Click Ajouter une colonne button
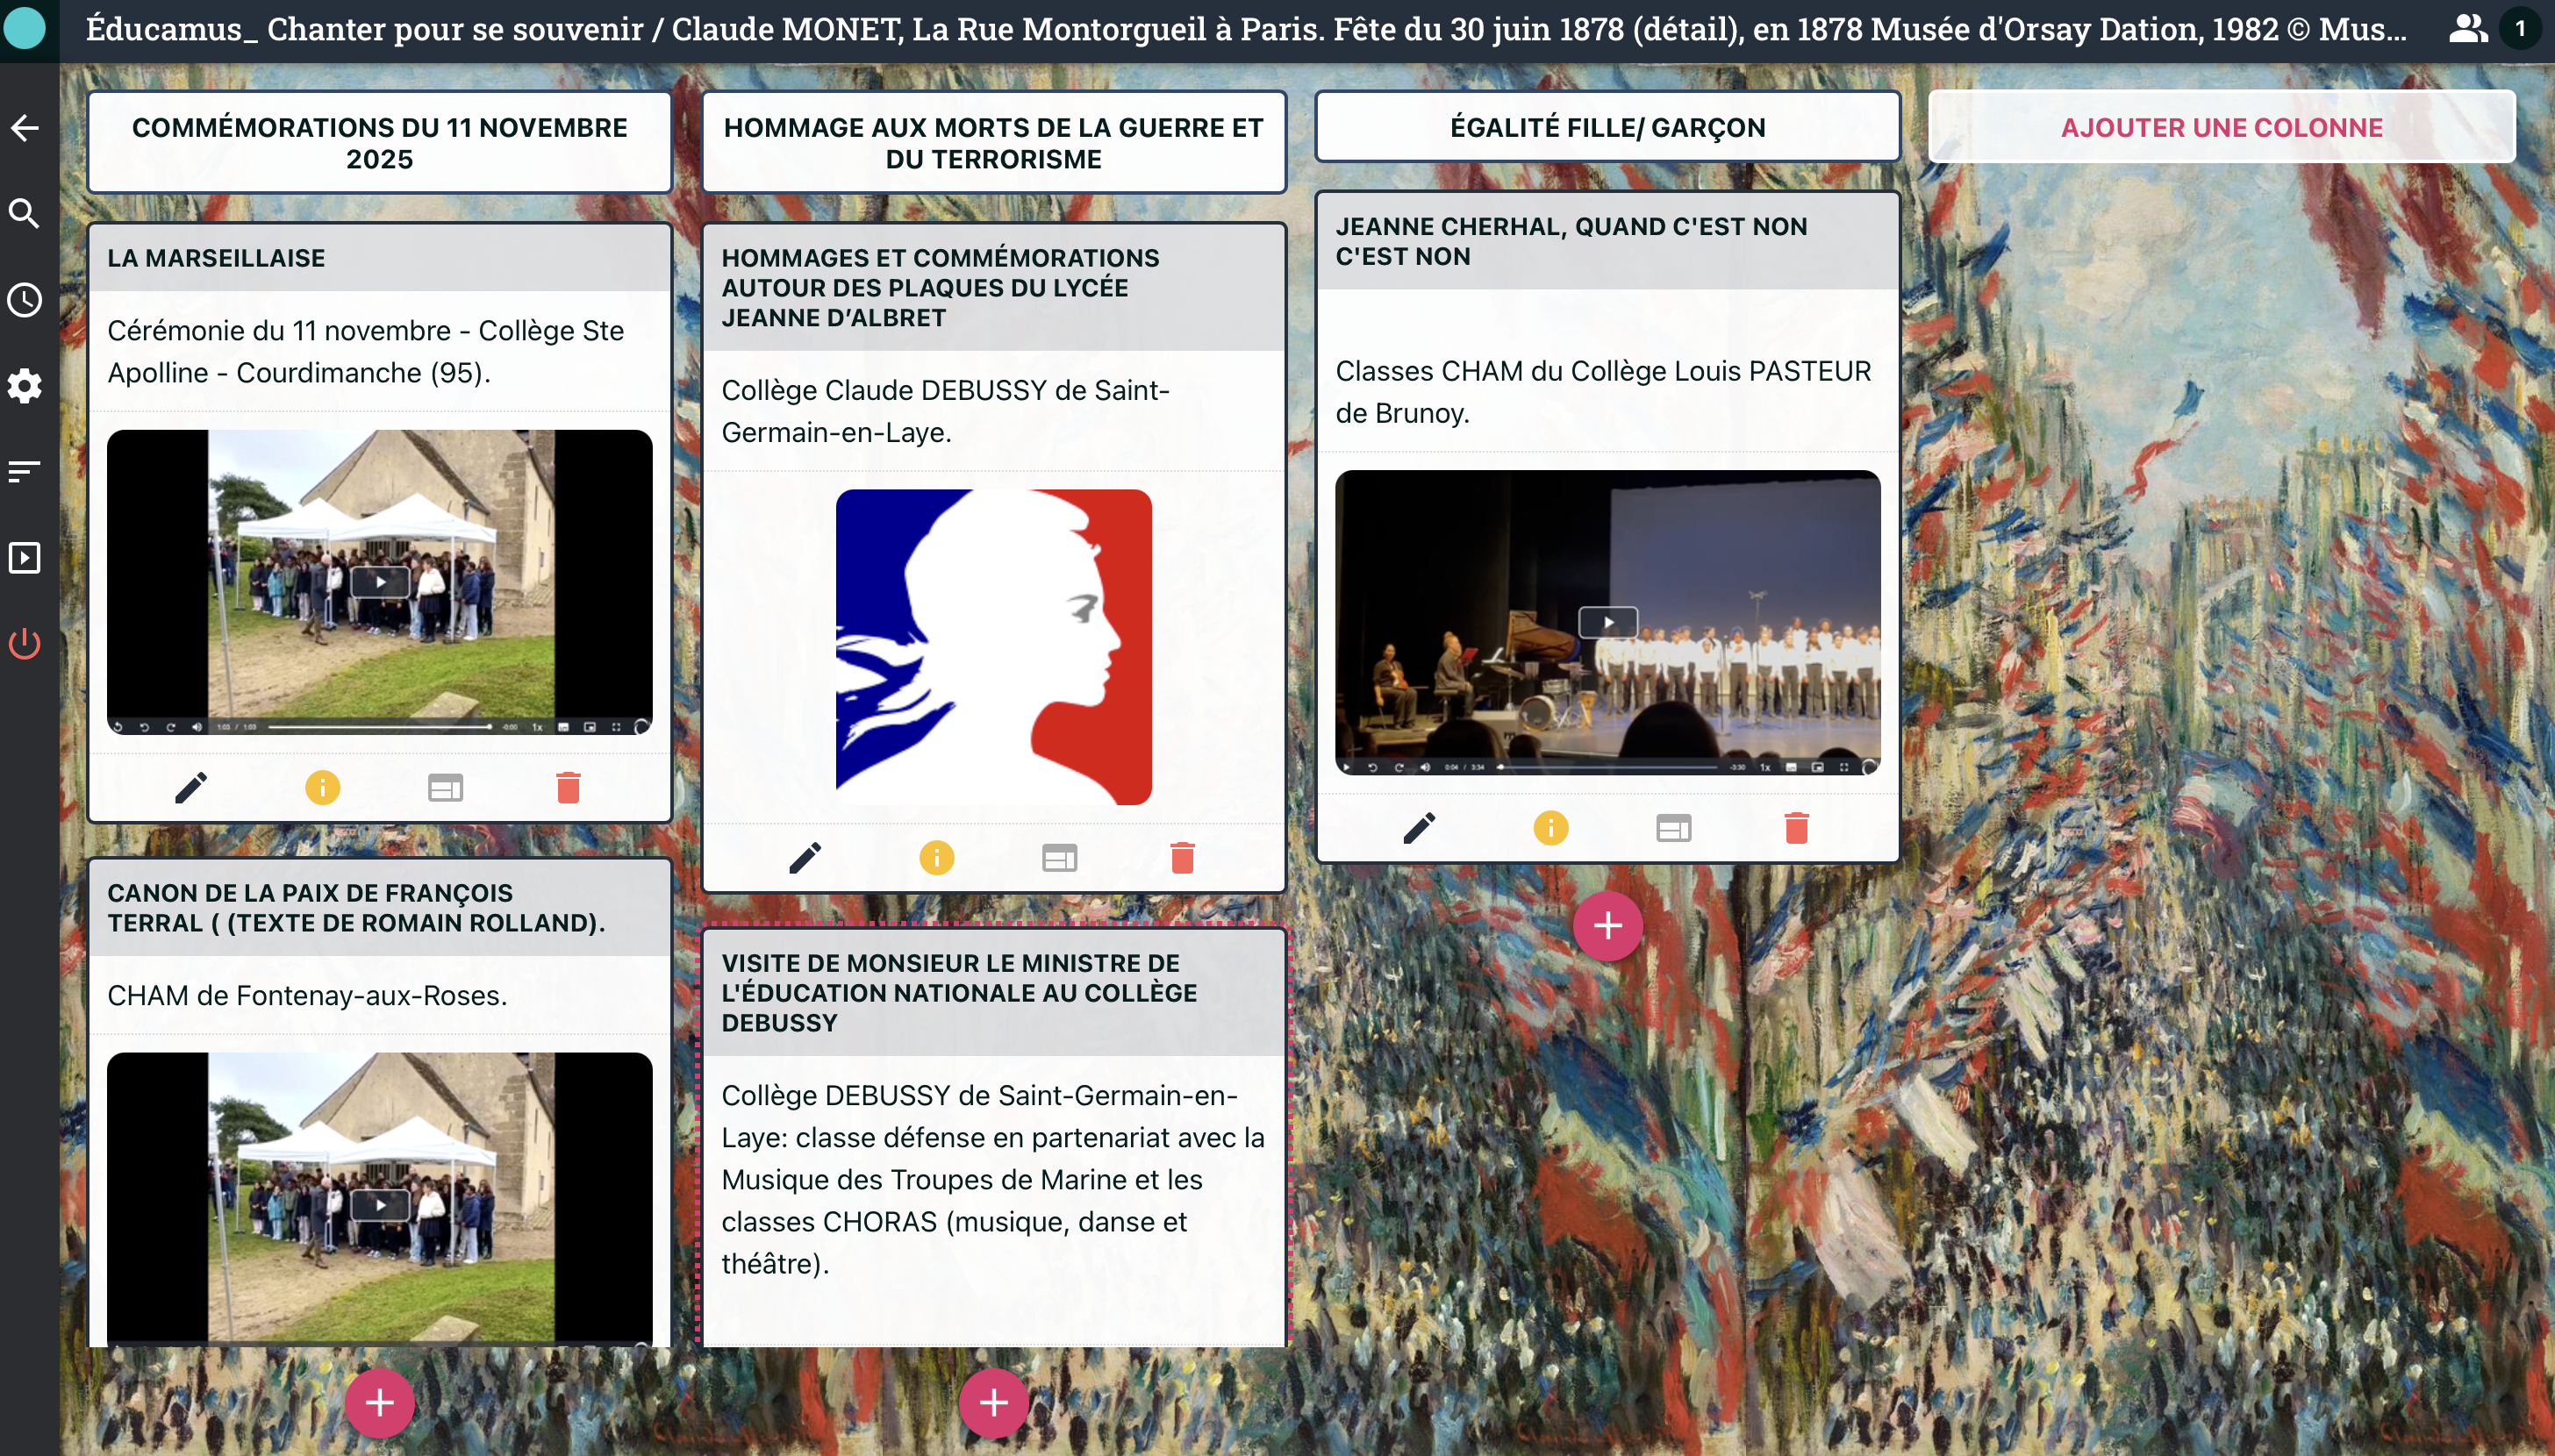The width and height of the screenshot is (2555, 1456). coord(2221,128)
